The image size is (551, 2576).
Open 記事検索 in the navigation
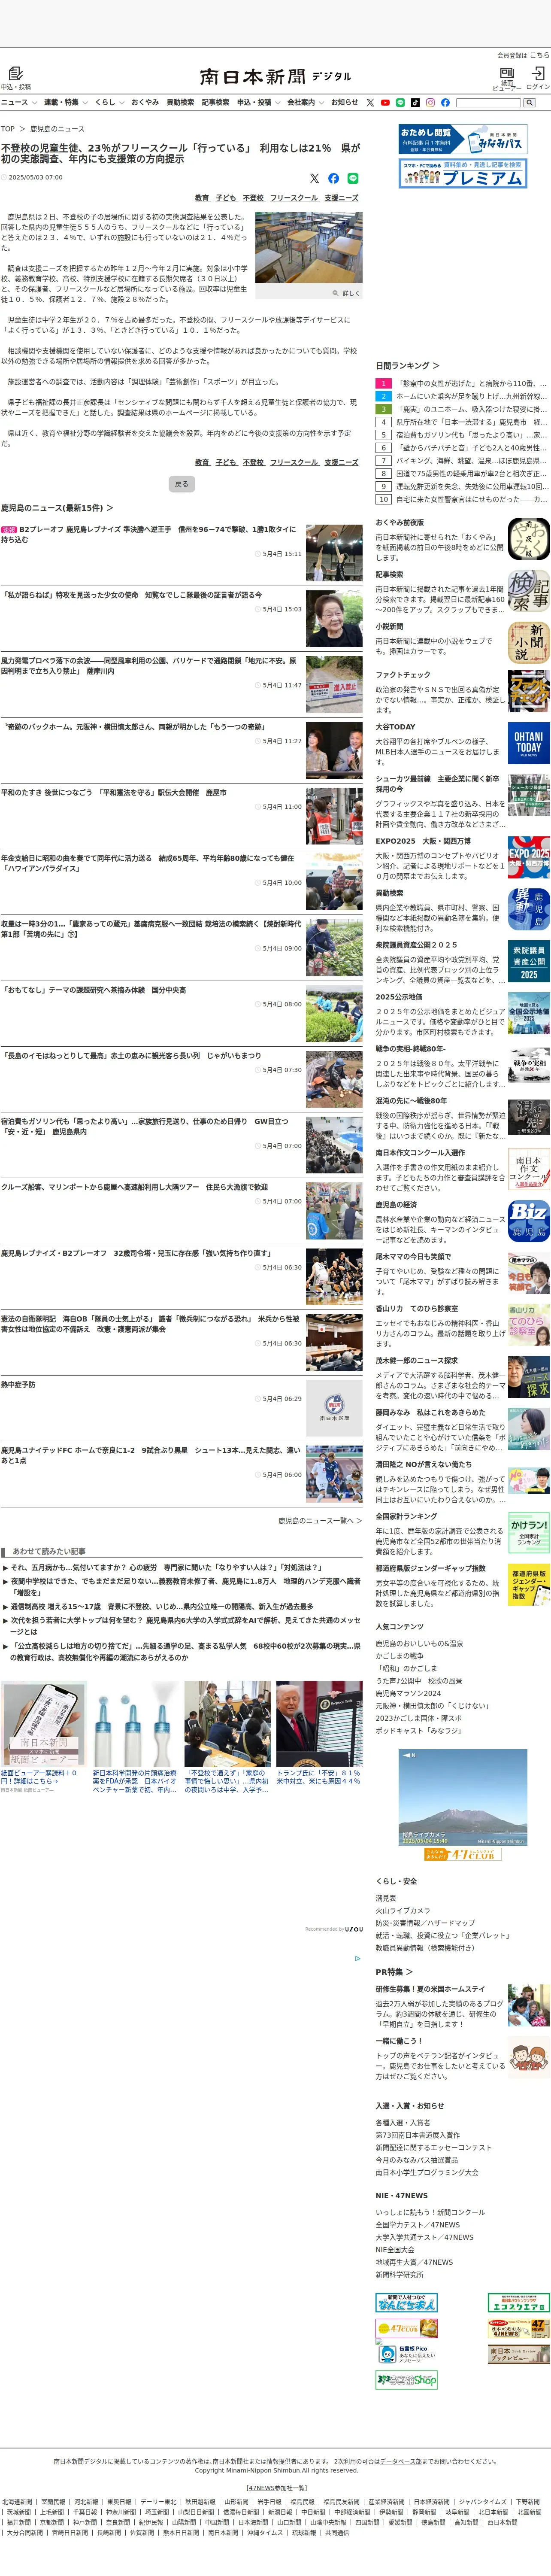click(215, 102)
